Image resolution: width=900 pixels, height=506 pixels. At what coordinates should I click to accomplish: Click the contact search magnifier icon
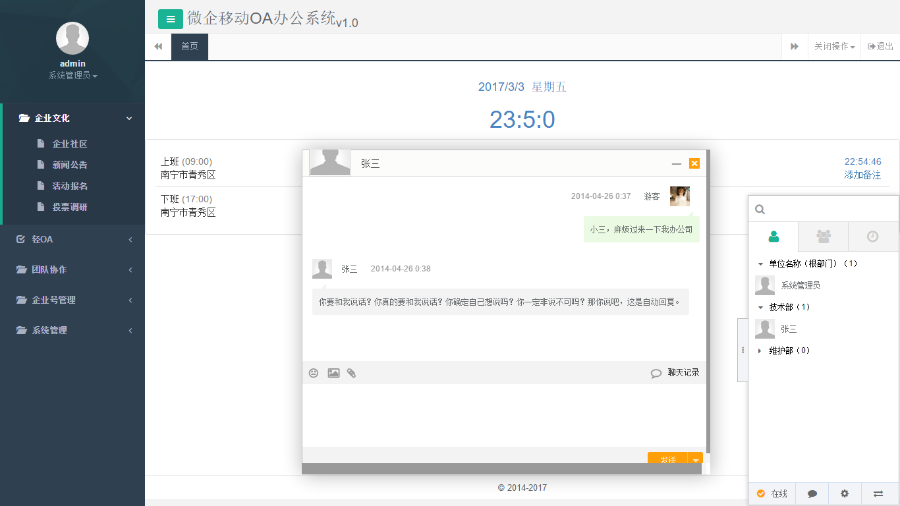(760, 209)
